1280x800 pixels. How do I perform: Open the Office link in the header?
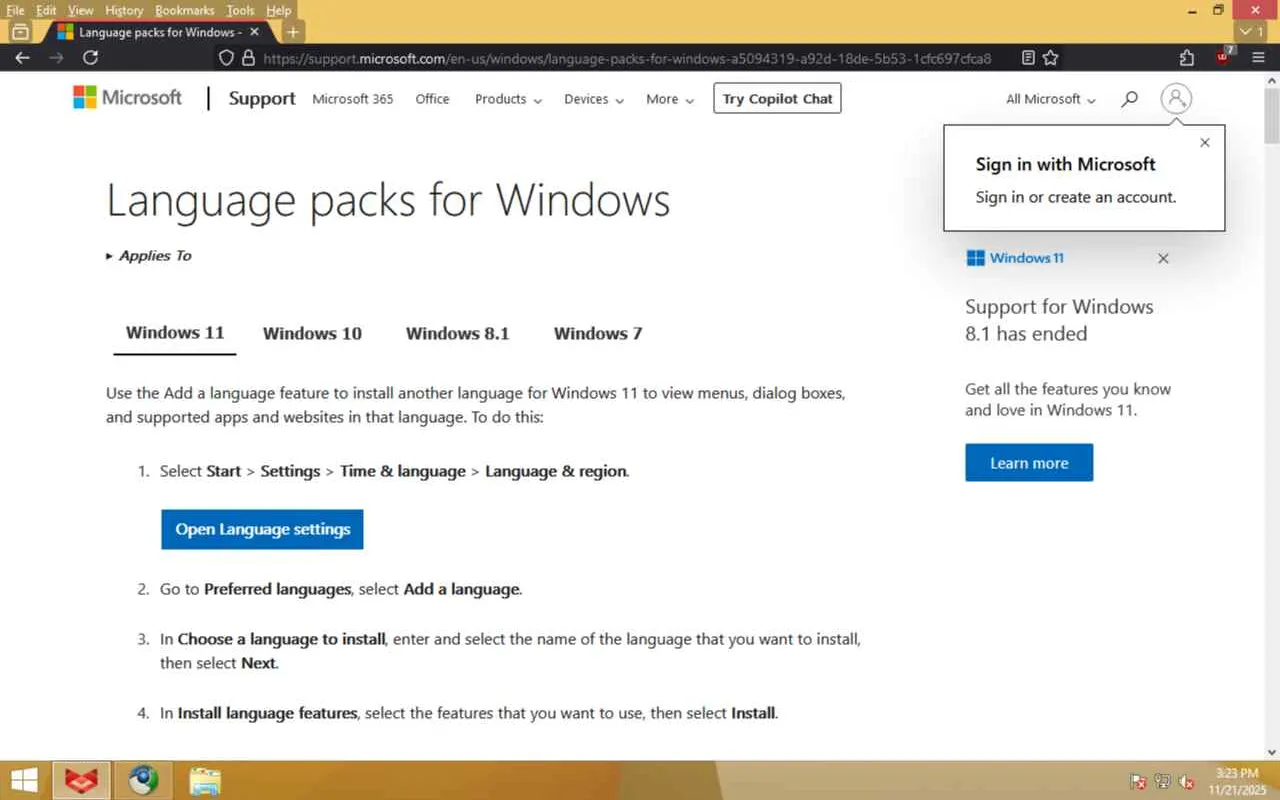pos(432,99)
